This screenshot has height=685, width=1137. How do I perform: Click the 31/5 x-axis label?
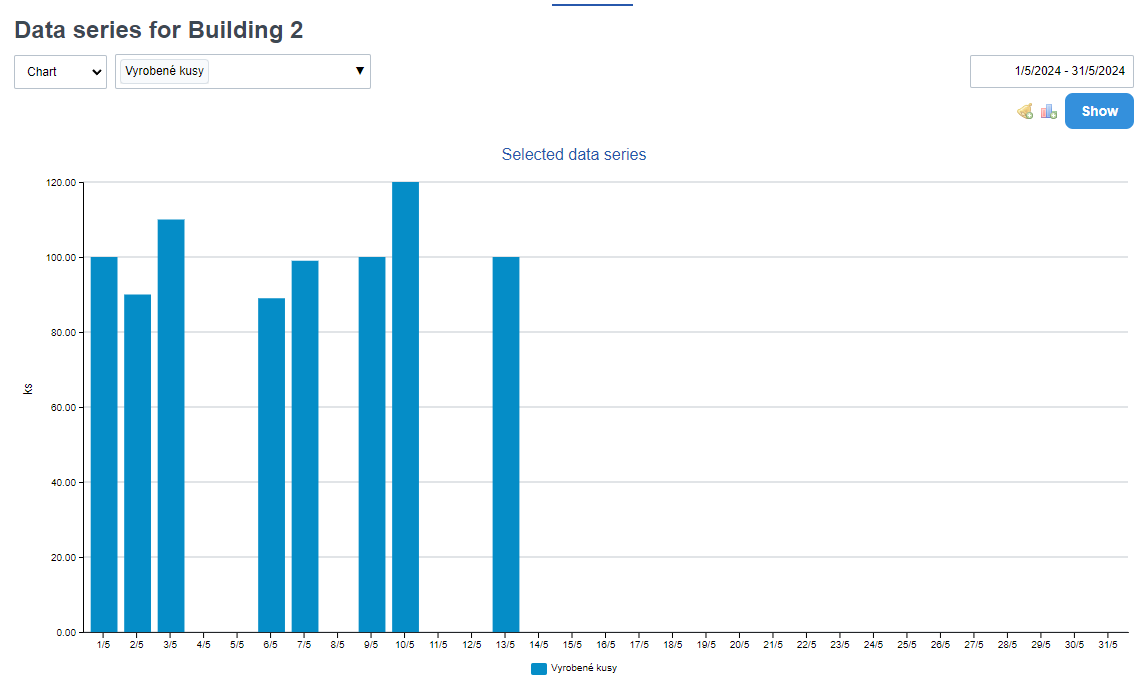tap(1107, 646)
